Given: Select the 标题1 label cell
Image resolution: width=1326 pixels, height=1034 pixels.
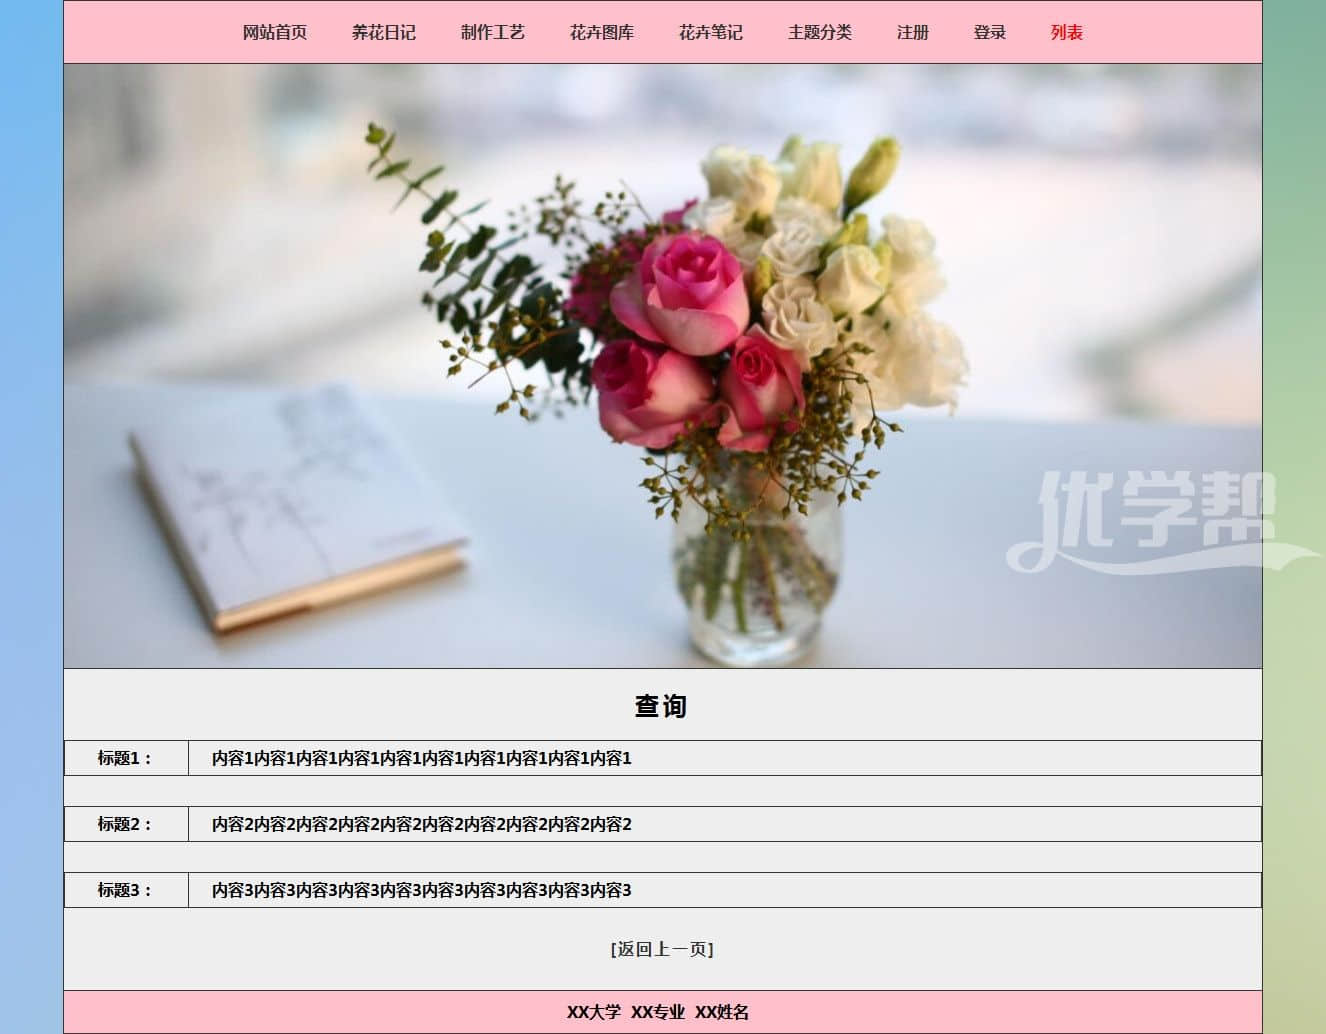Looking at the screenshot, I should (x=125, y=758).
